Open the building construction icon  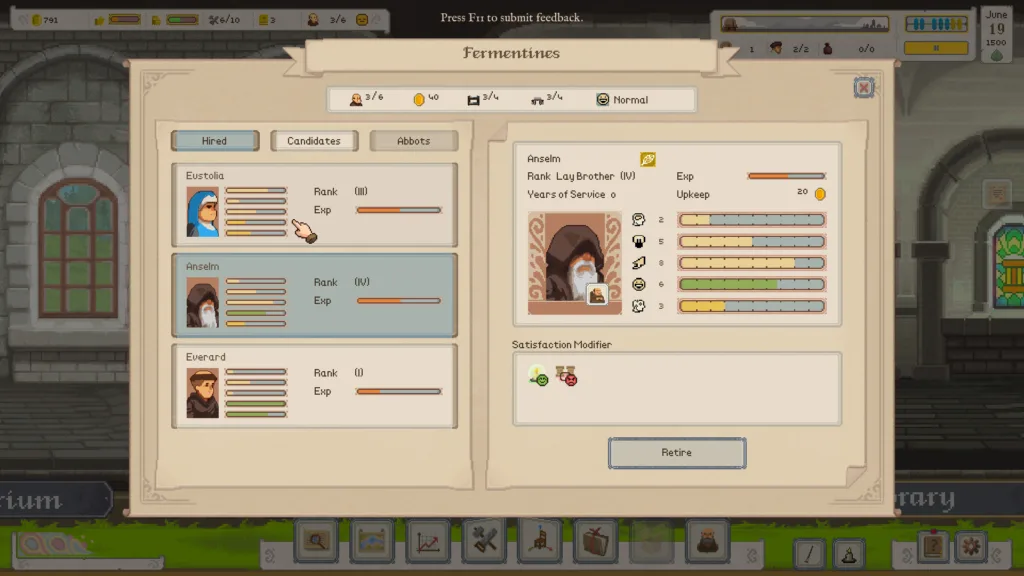click(540, 545)
